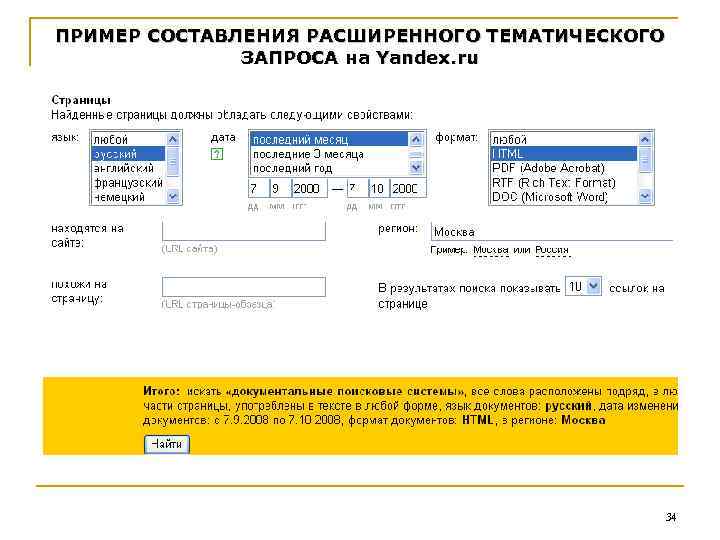Viewport: 720px width, 540px height.
Task: Choose "французский" in the язык list
Action: click(x=128, y=183)
